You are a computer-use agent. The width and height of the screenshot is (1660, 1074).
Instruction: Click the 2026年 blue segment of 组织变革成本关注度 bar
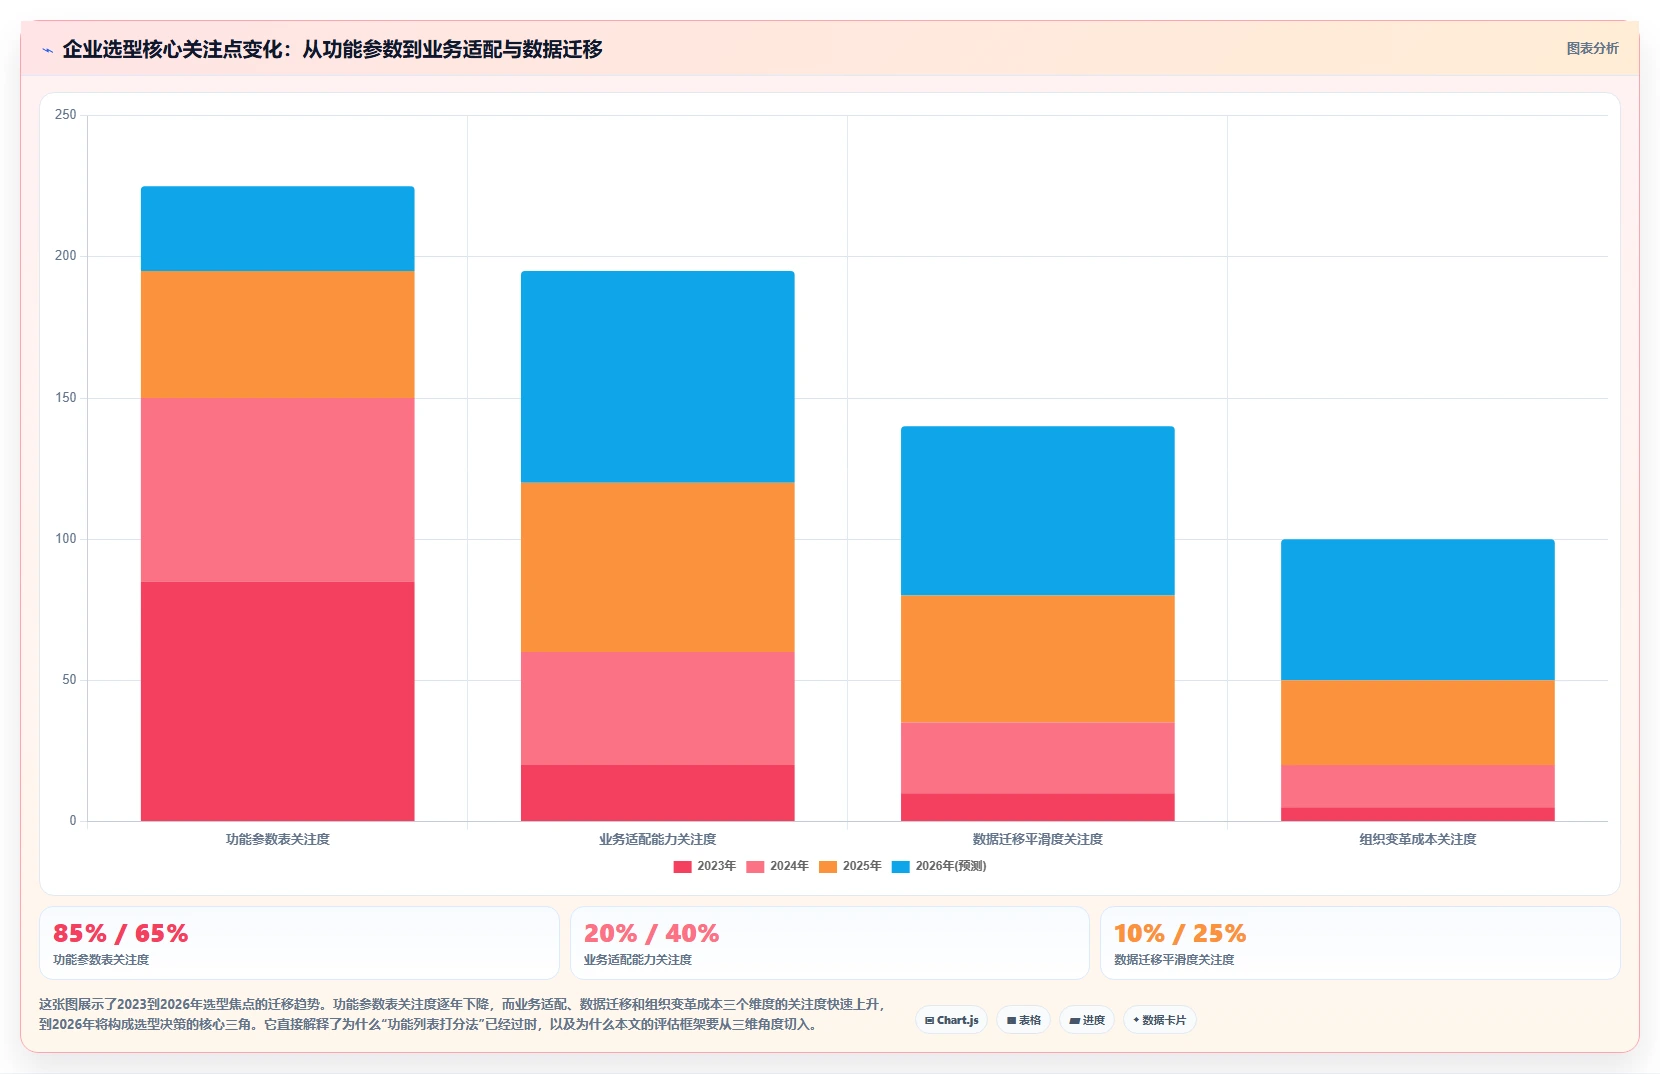click(x=1418, y=610)
